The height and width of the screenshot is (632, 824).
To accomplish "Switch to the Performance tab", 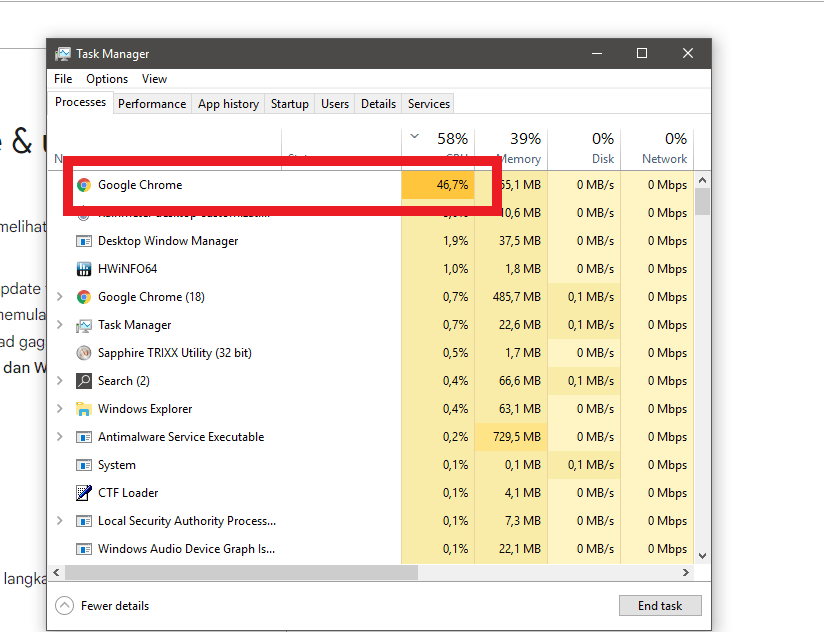I will tap(151, 103).
